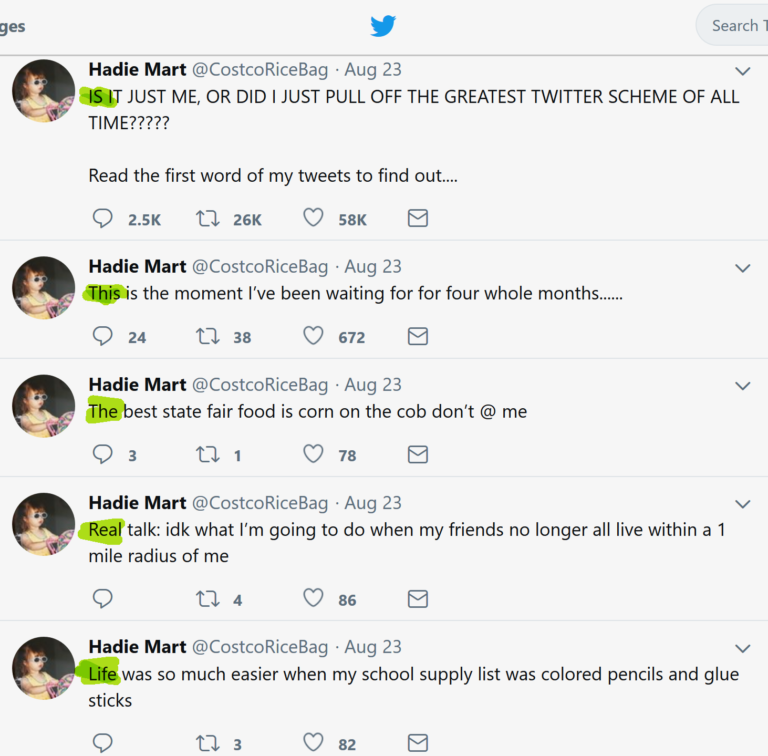
Task: Open the chevron menu on "Real talk" tweet
Action: pyautogui.click(x=742, y=504)
